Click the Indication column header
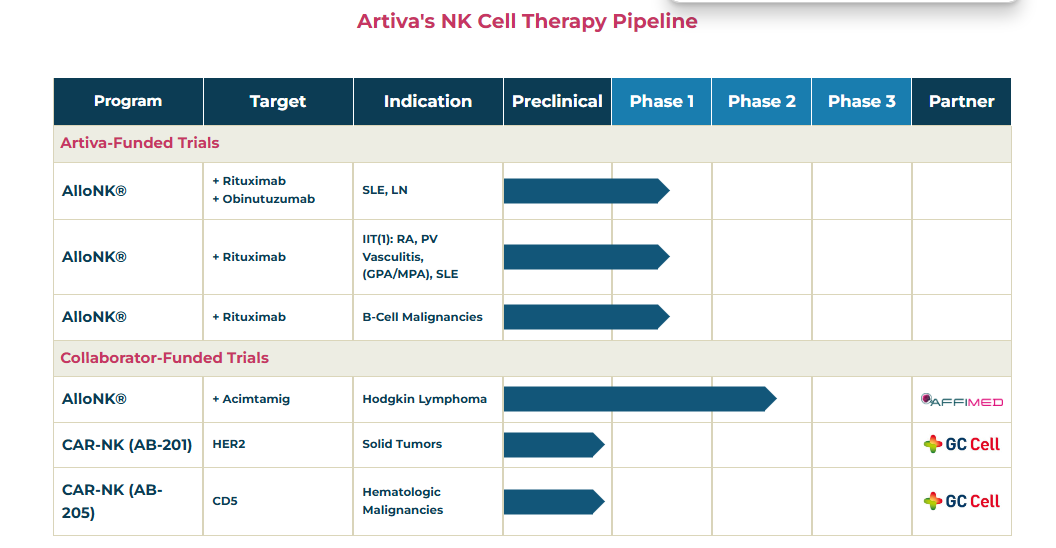Screen dimensions: 1056x548 [428, 101]
